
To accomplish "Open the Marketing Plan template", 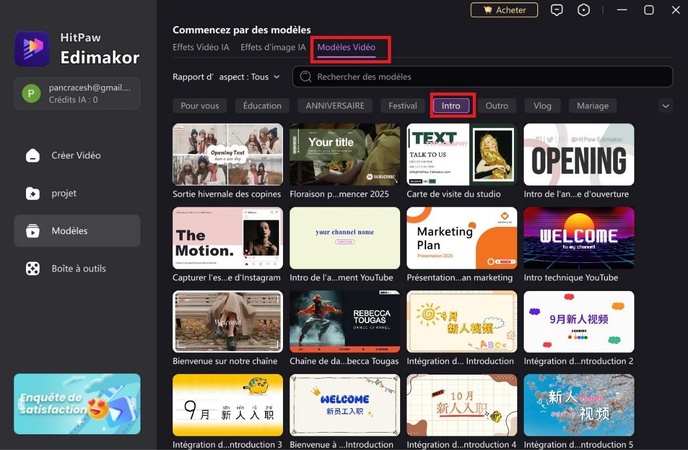I will click(462, 238).
